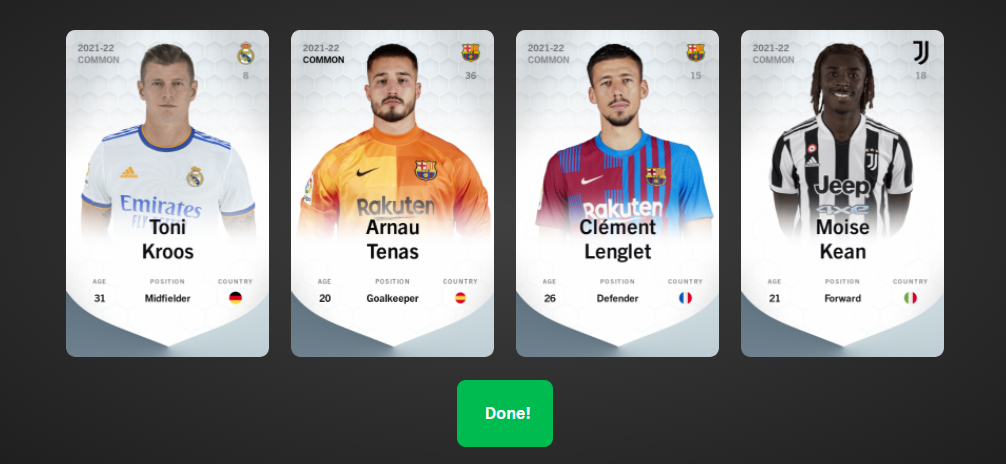The width and height of the screenshot is (1006, 464).
Task: Click the Toni Kroos name text
Action: click(x=167, y=239)
